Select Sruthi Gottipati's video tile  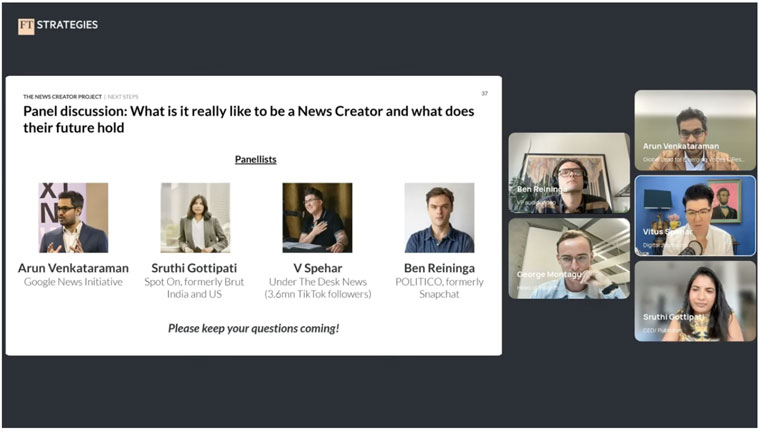[x=695, y=301]
